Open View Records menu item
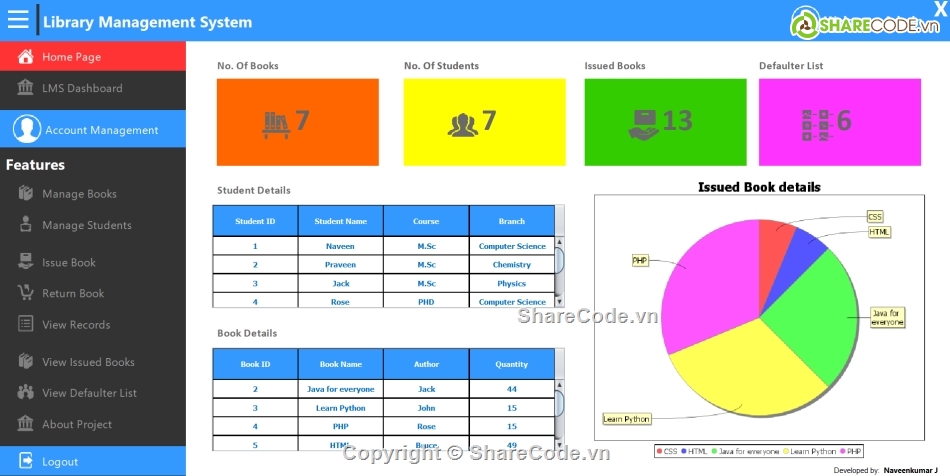The image size is (950, 476). pos(76,324)
